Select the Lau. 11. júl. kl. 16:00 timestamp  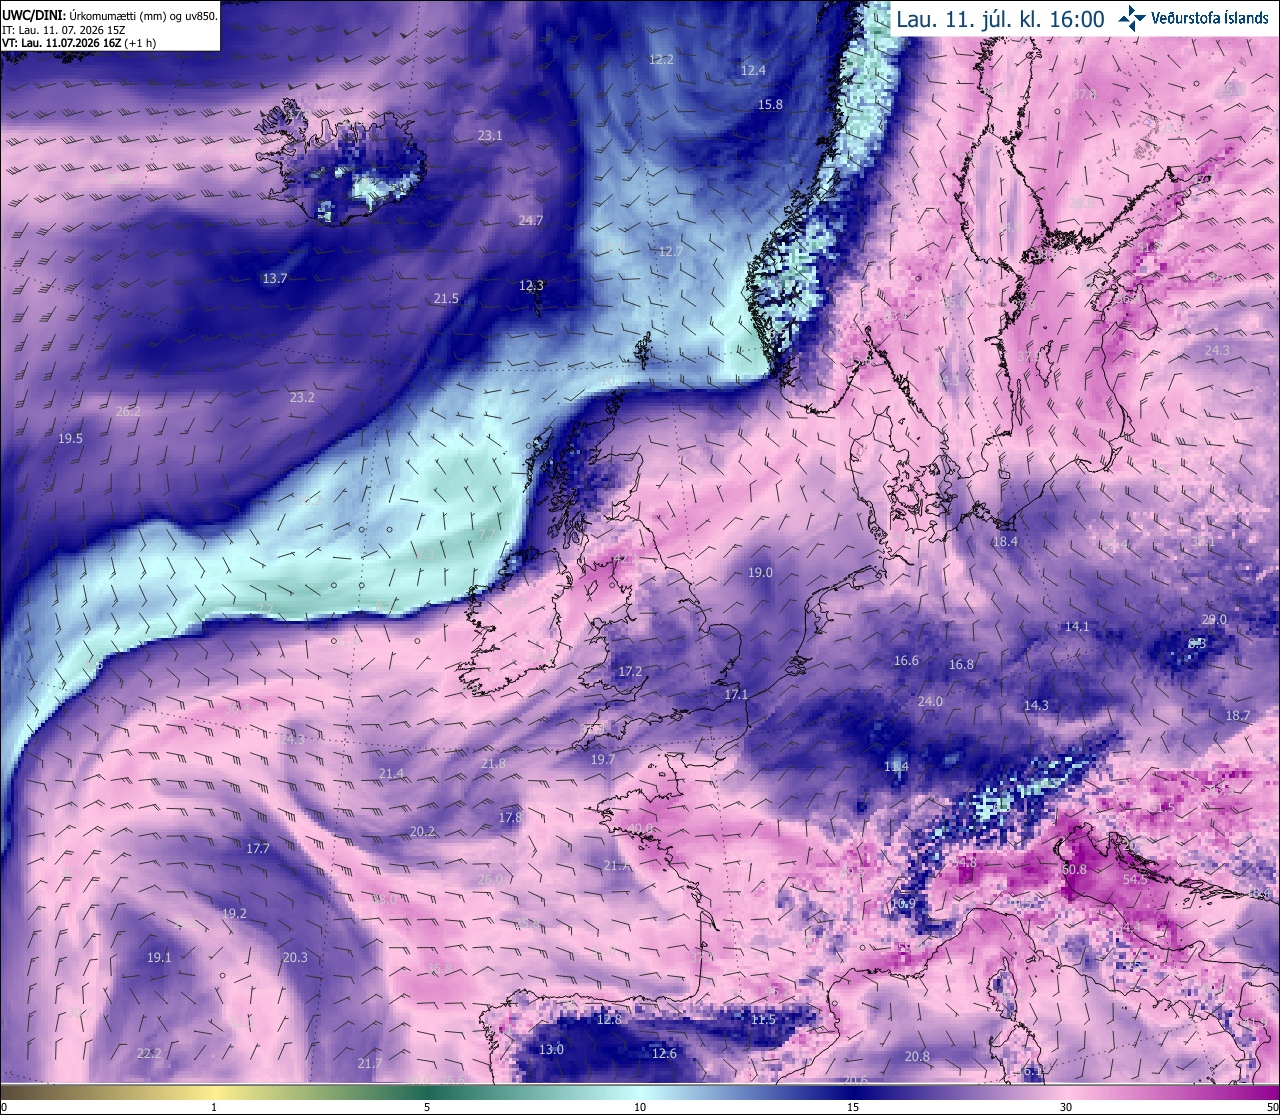tap(1000, 18)
